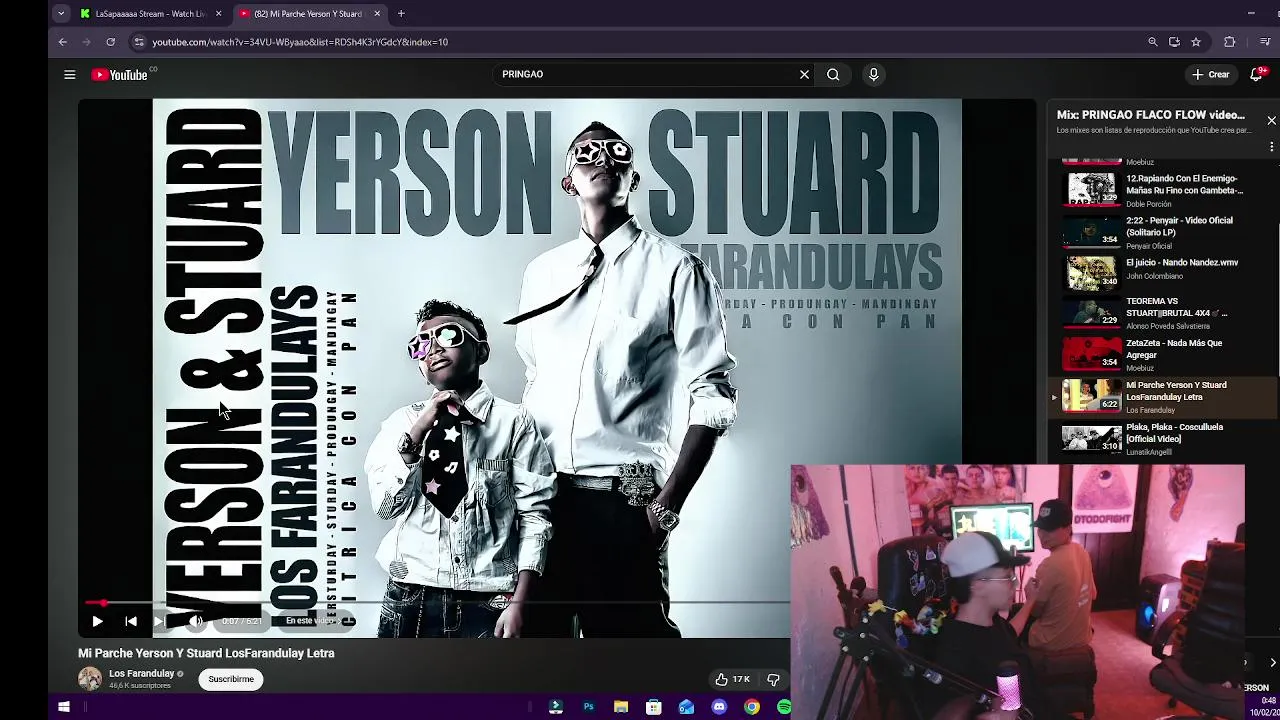This screenshot has height=720, width=1280.
Task: Skip to the next video
Action: coord(159,621)
